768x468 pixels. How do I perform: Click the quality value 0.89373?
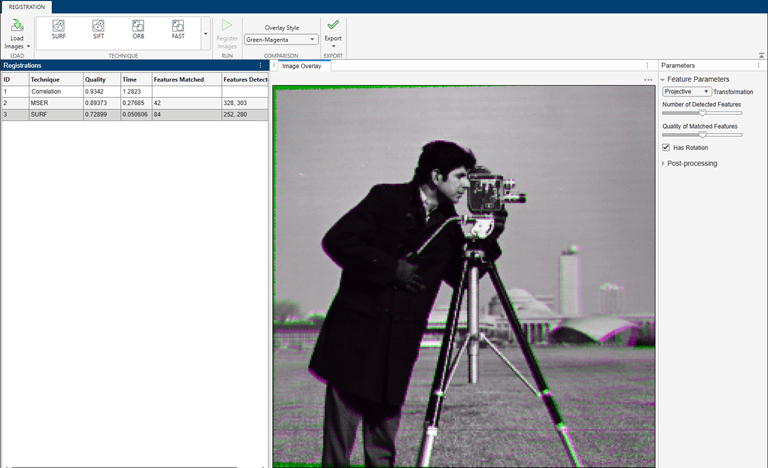pyautogui.click(x=96, y=103)
